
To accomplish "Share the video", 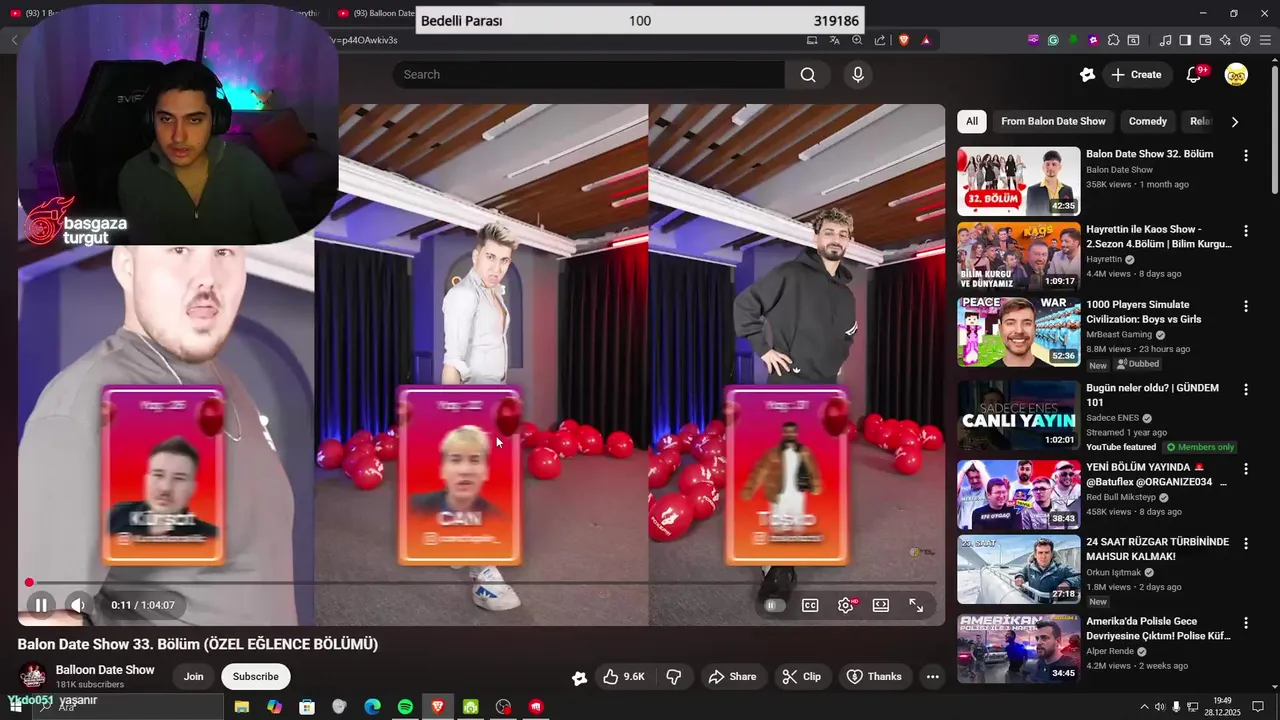I will coord(732,677).
